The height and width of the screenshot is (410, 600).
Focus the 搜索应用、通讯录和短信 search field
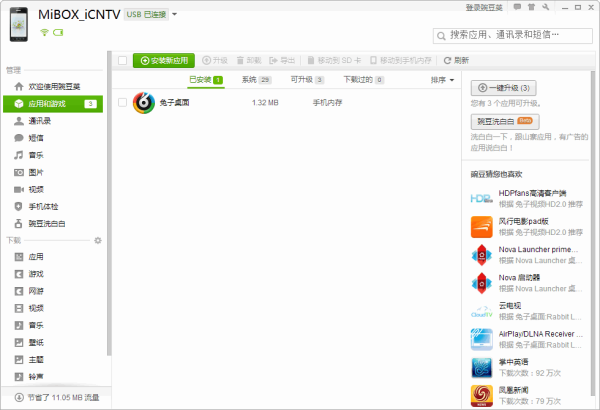click(513, 36)
